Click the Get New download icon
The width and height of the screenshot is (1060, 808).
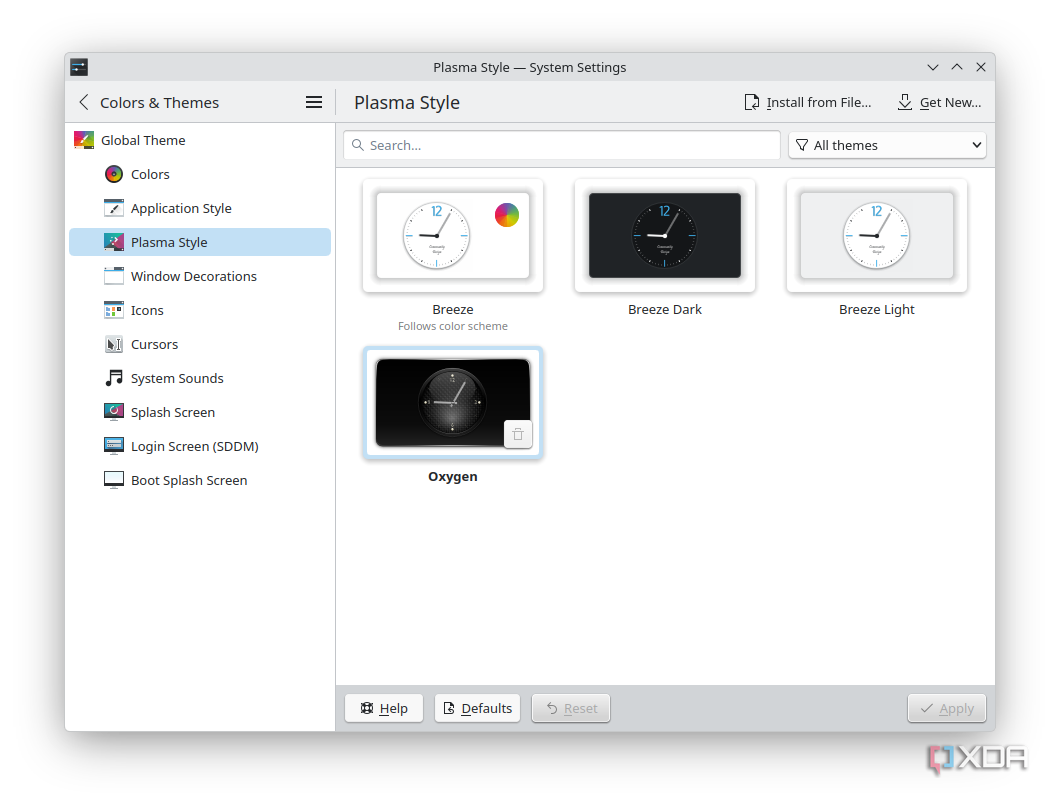905,102
